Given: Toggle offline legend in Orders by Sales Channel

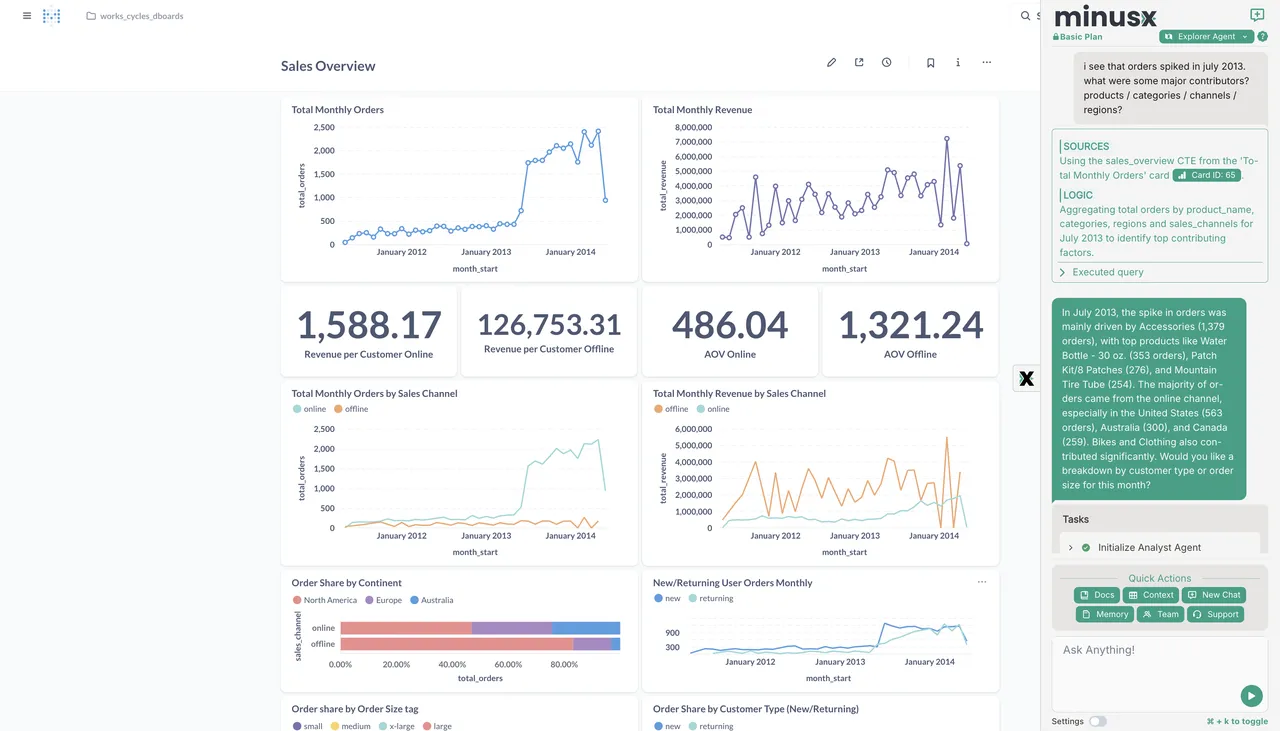Looking at the screenshot, I should point(351,409).
